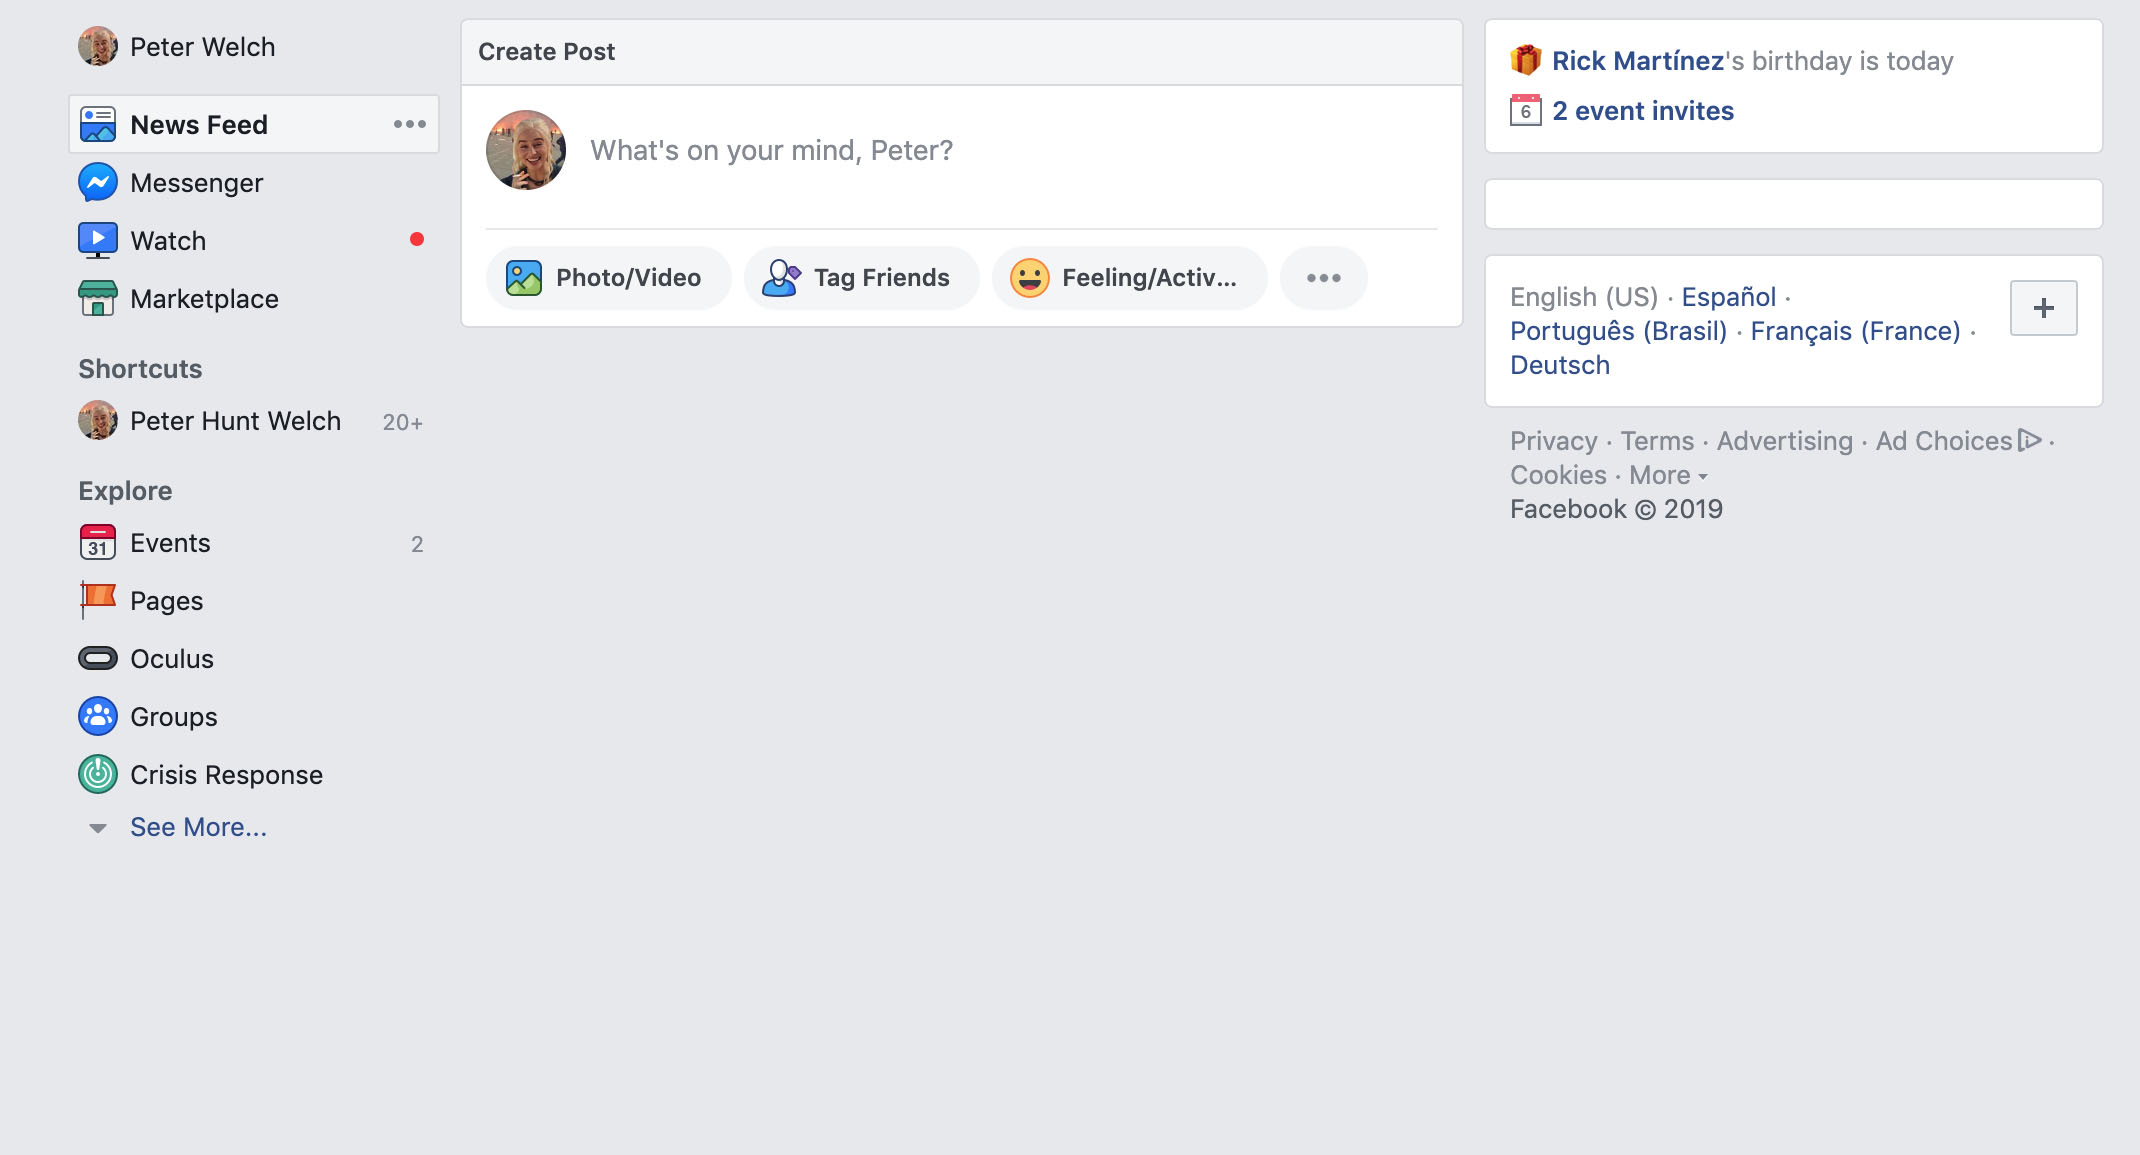2140x1155 pixels.
Task: Click the Create Post header
Action: 546,52
